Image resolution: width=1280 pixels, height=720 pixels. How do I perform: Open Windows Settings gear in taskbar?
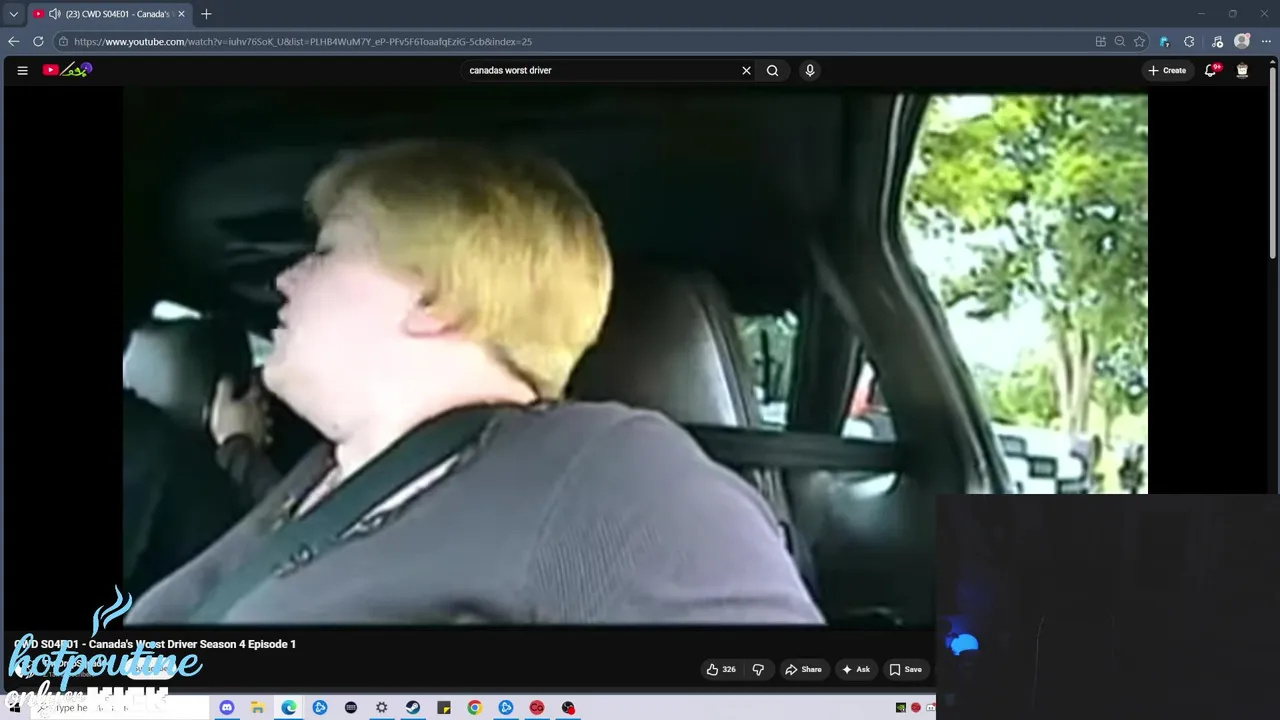pos(382,708)
